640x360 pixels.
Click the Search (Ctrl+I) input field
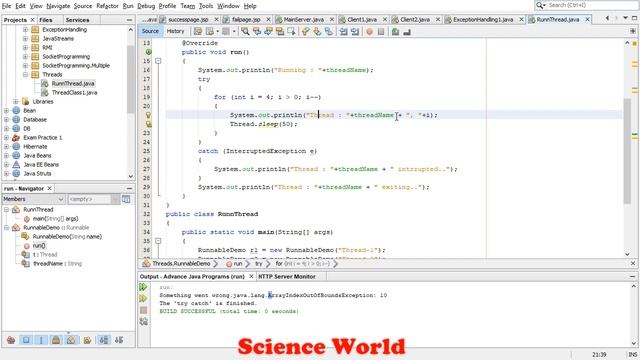point(592,5)
